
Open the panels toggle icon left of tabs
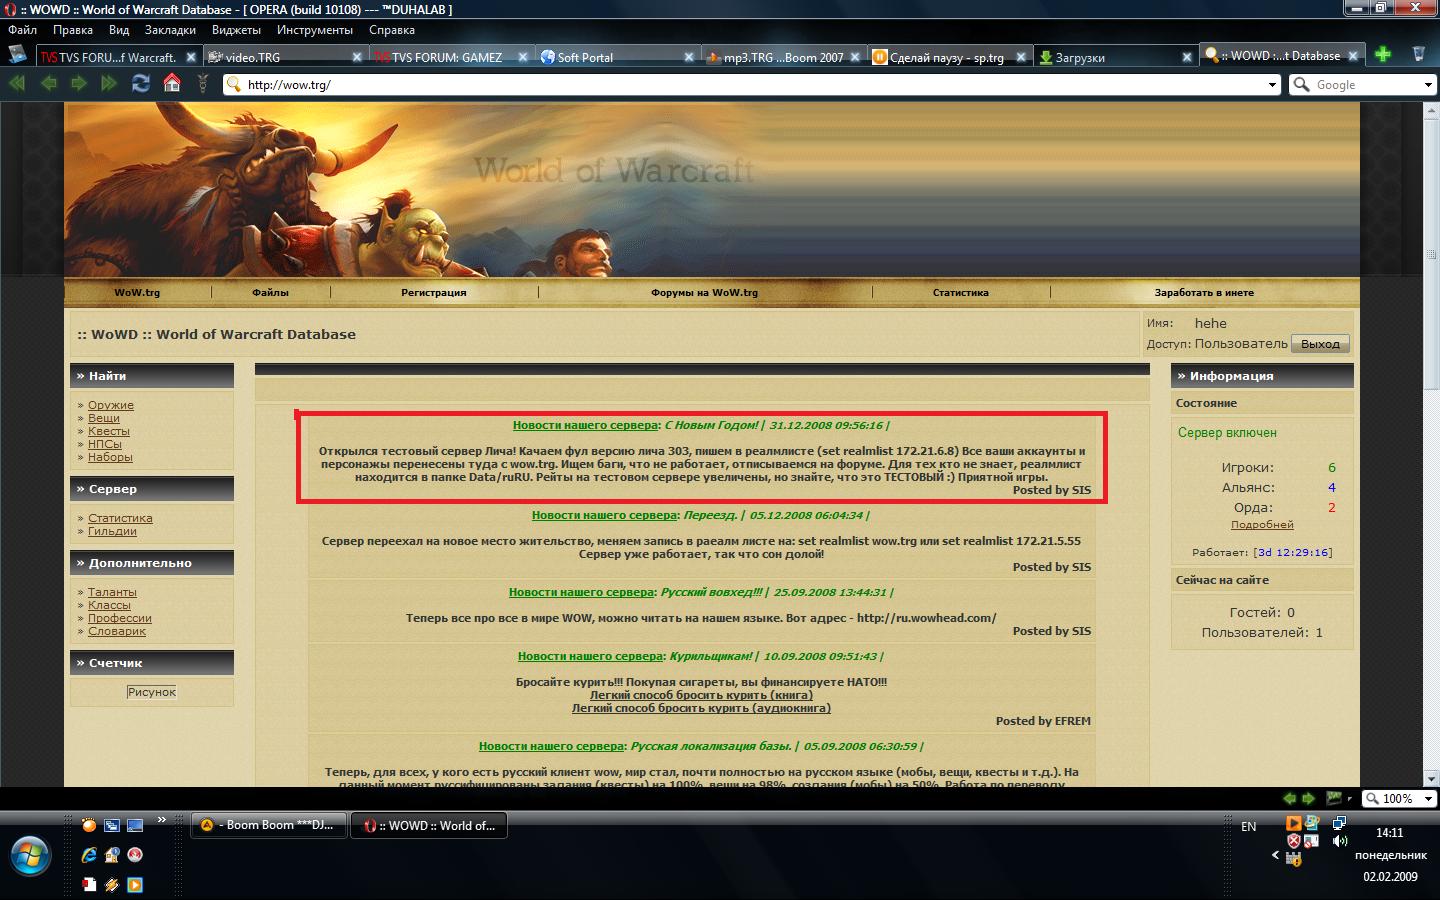tap(17, 55)
